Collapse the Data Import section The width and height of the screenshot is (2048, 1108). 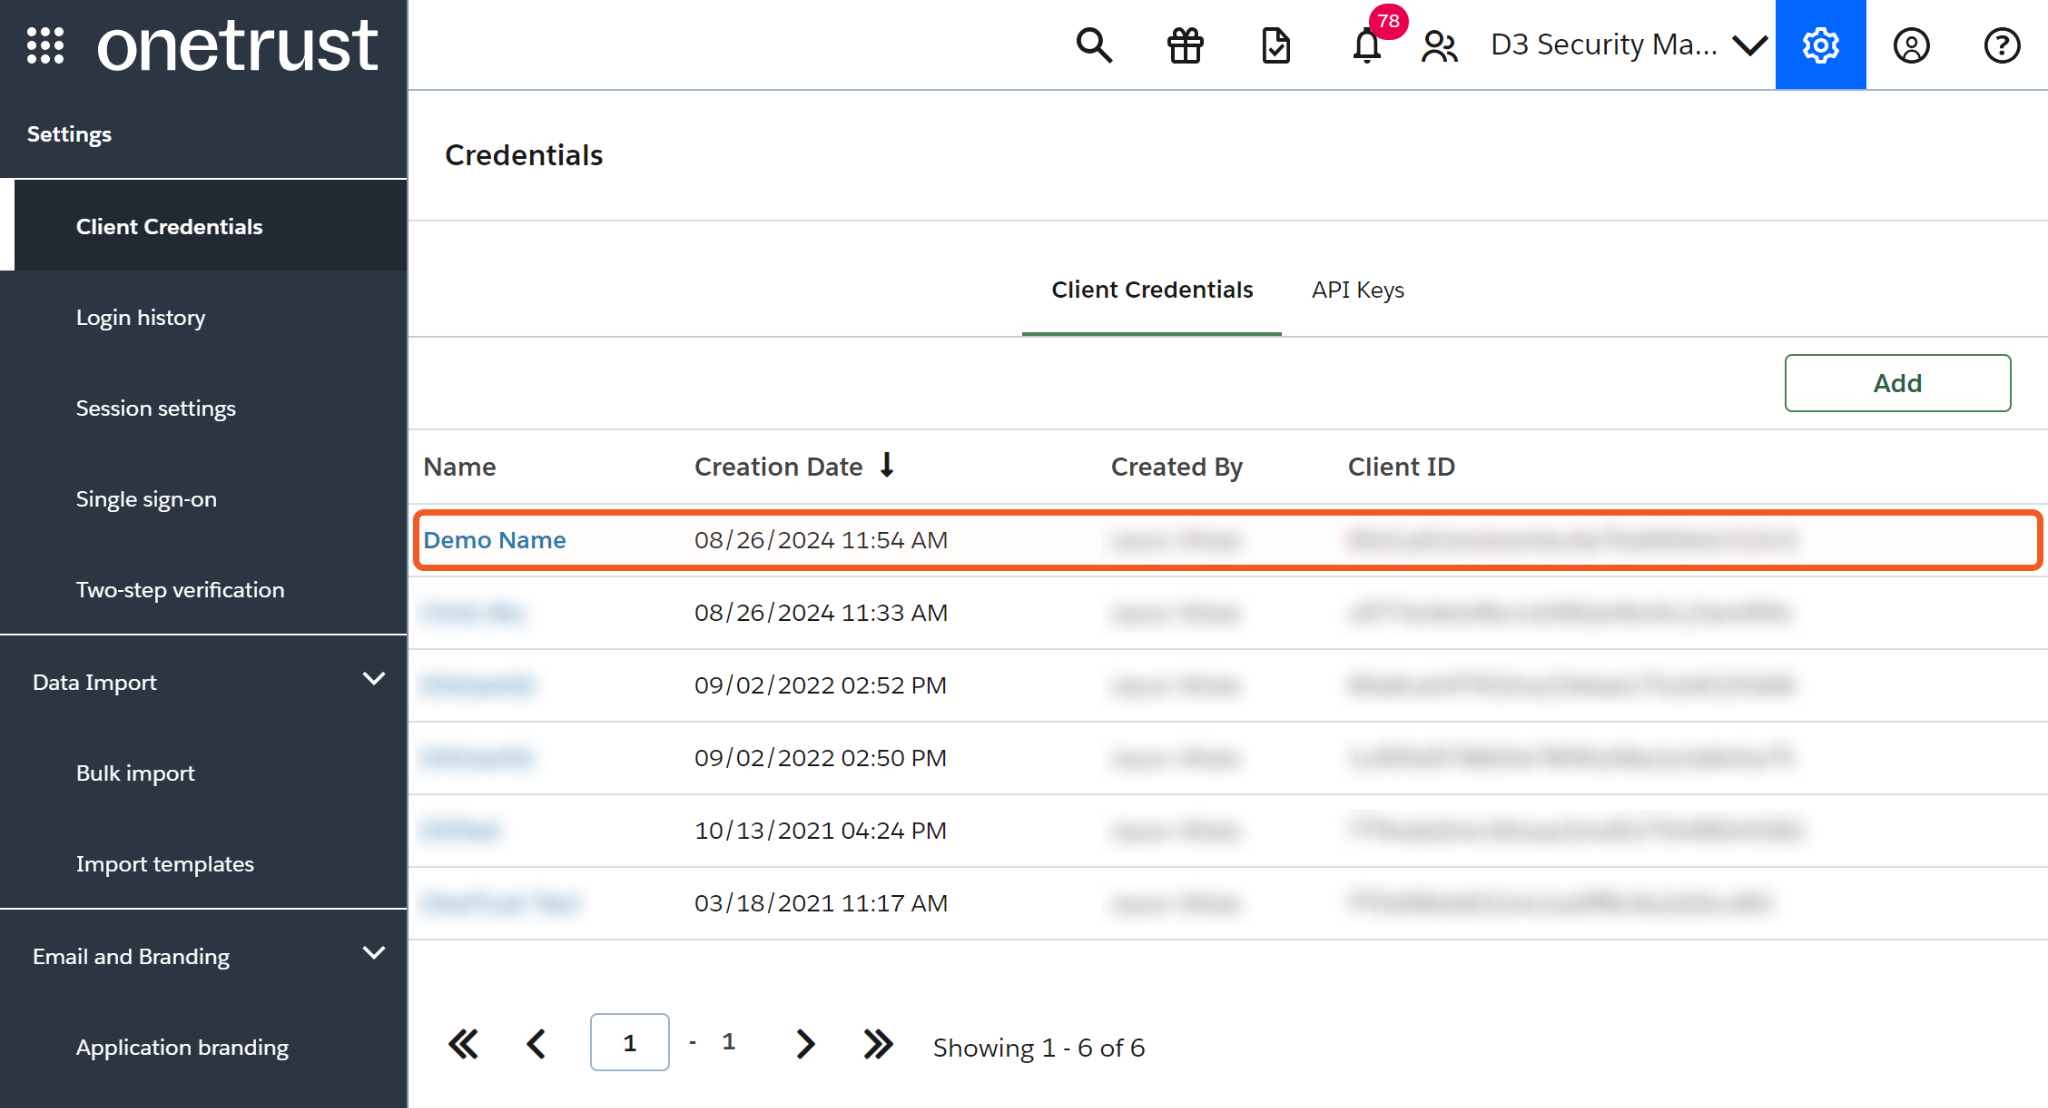[373, 680]
